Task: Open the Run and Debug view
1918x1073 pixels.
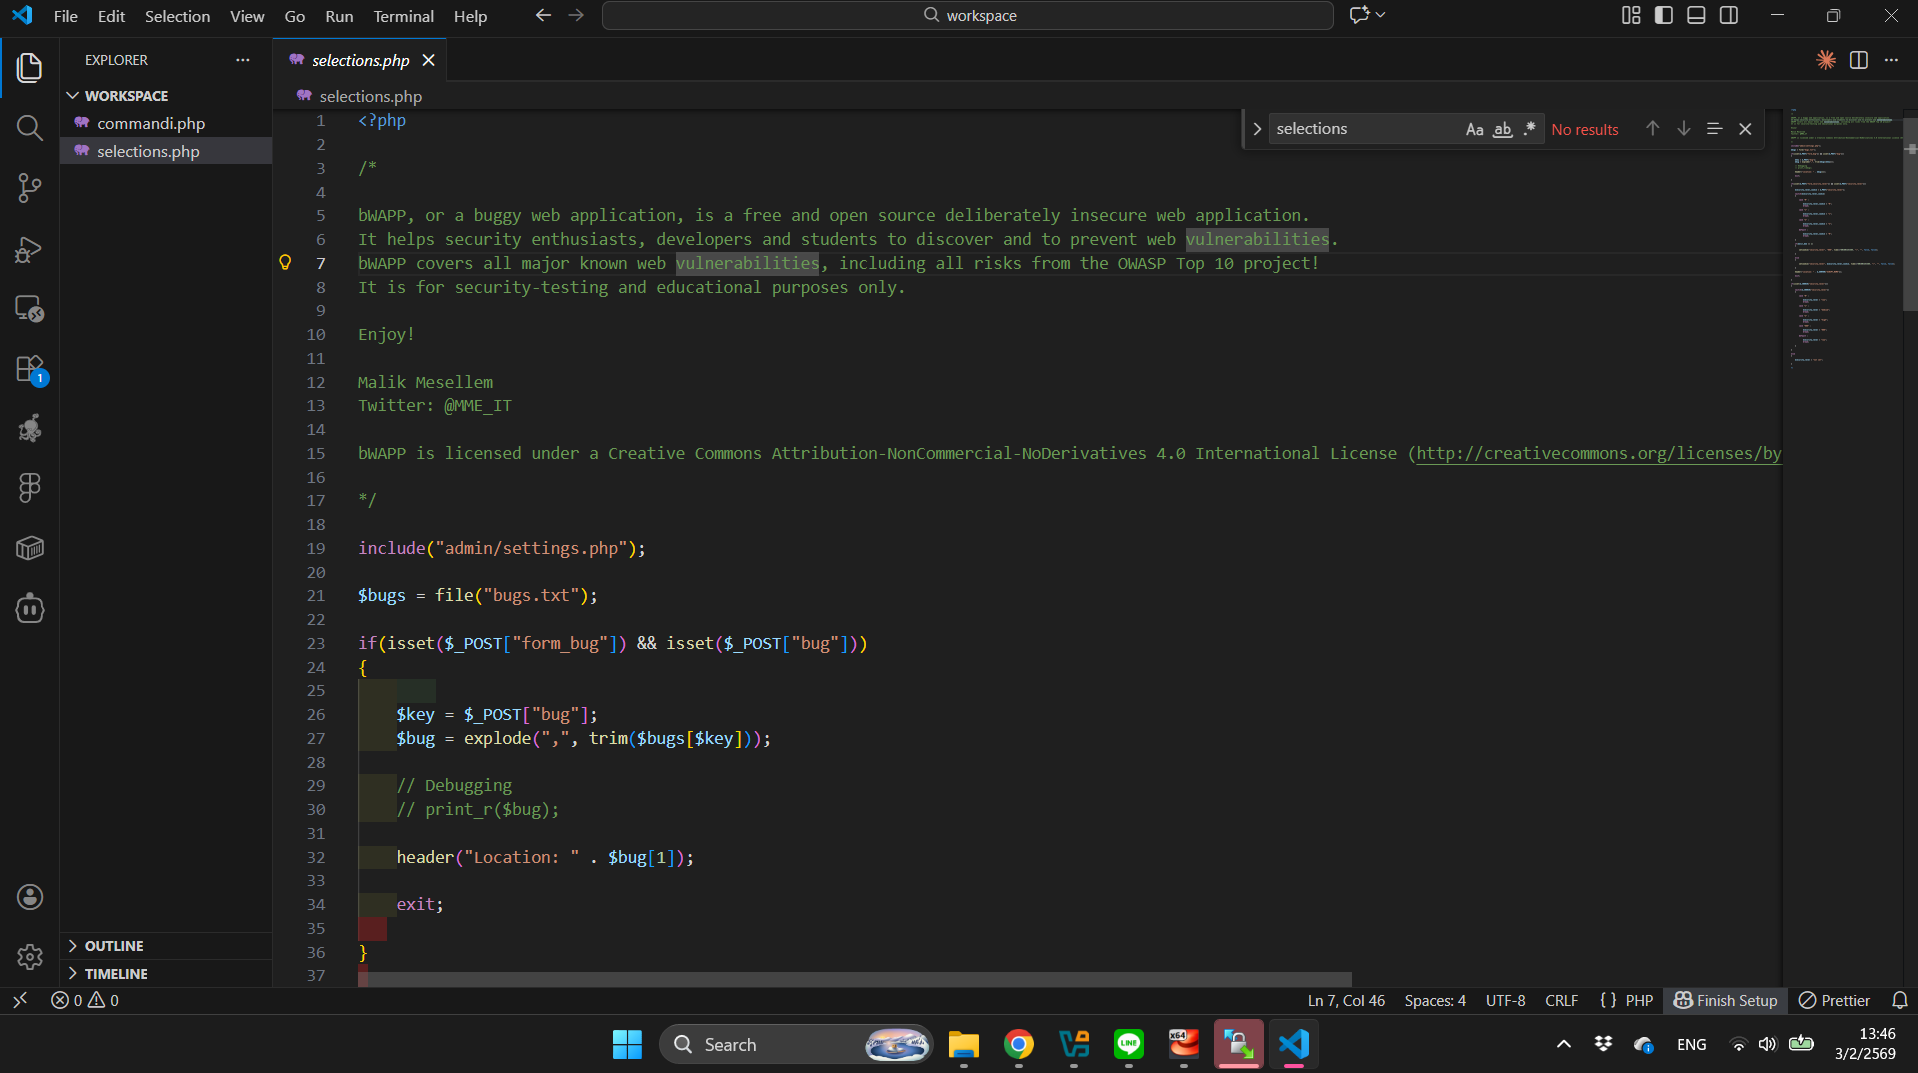Action: click(29, 249)
